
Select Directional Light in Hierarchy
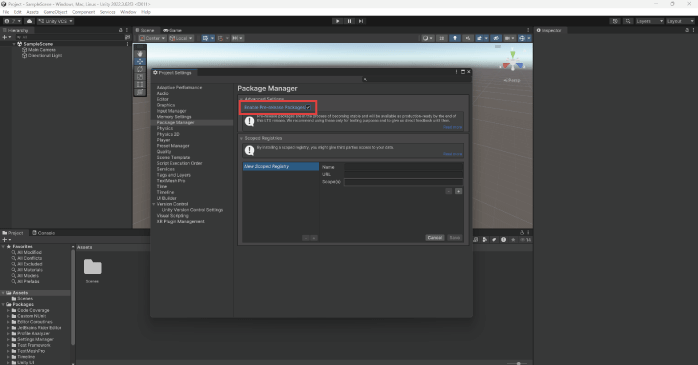point(45,56)
